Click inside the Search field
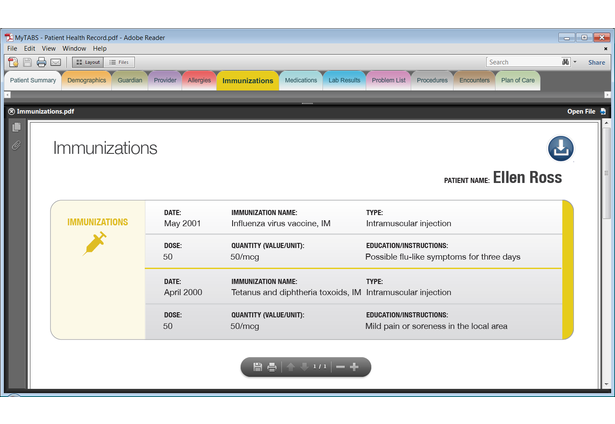615x424 pixels. (524, 62)
